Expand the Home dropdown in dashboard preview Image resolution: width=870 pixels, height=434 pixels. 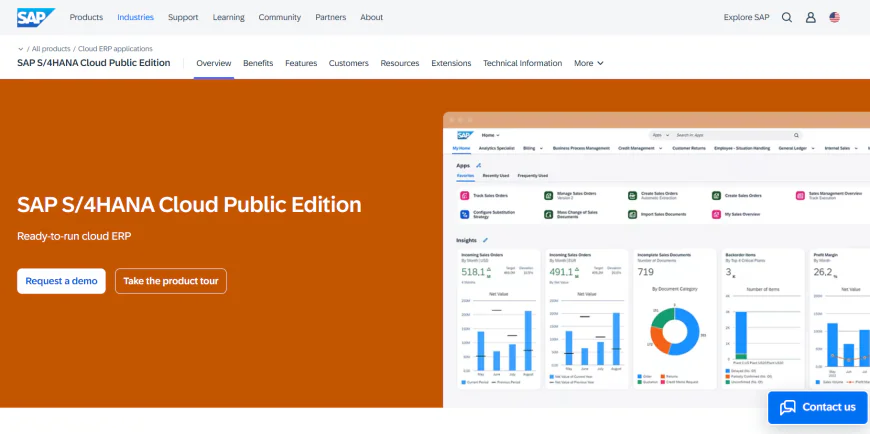point(490,135)
